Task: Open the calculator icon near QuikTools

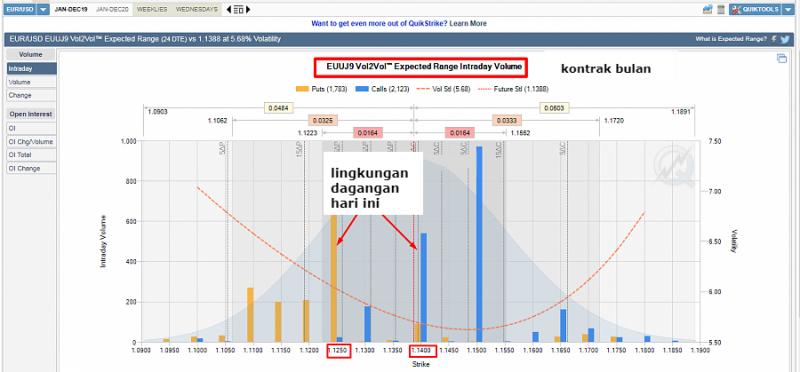Action: [x=720, y=9]
